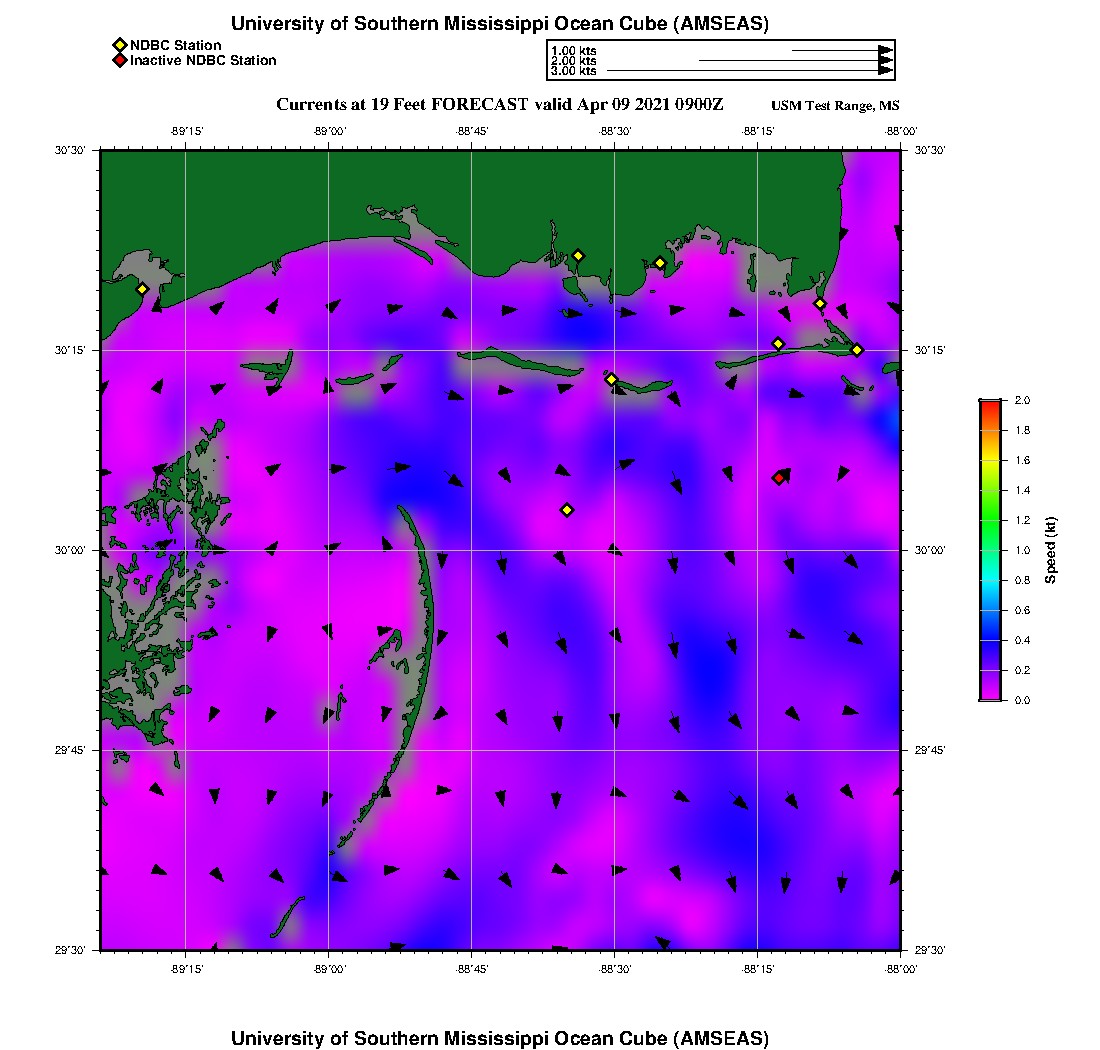Click the bottom footer Ocean Cube (AMSEAS) title
The width and height of the screenshot is (1100, 1050).
(x=500, y=1038)
